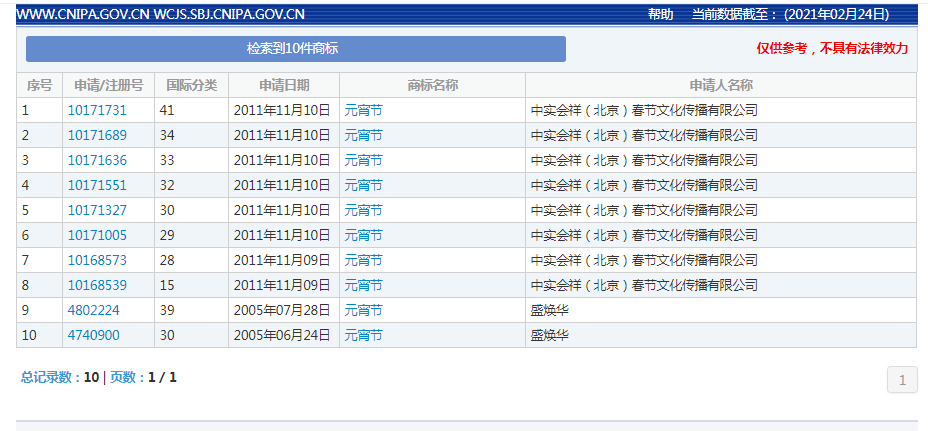Click 元宵节 trademark name in row 10

(x=363, y=335)
